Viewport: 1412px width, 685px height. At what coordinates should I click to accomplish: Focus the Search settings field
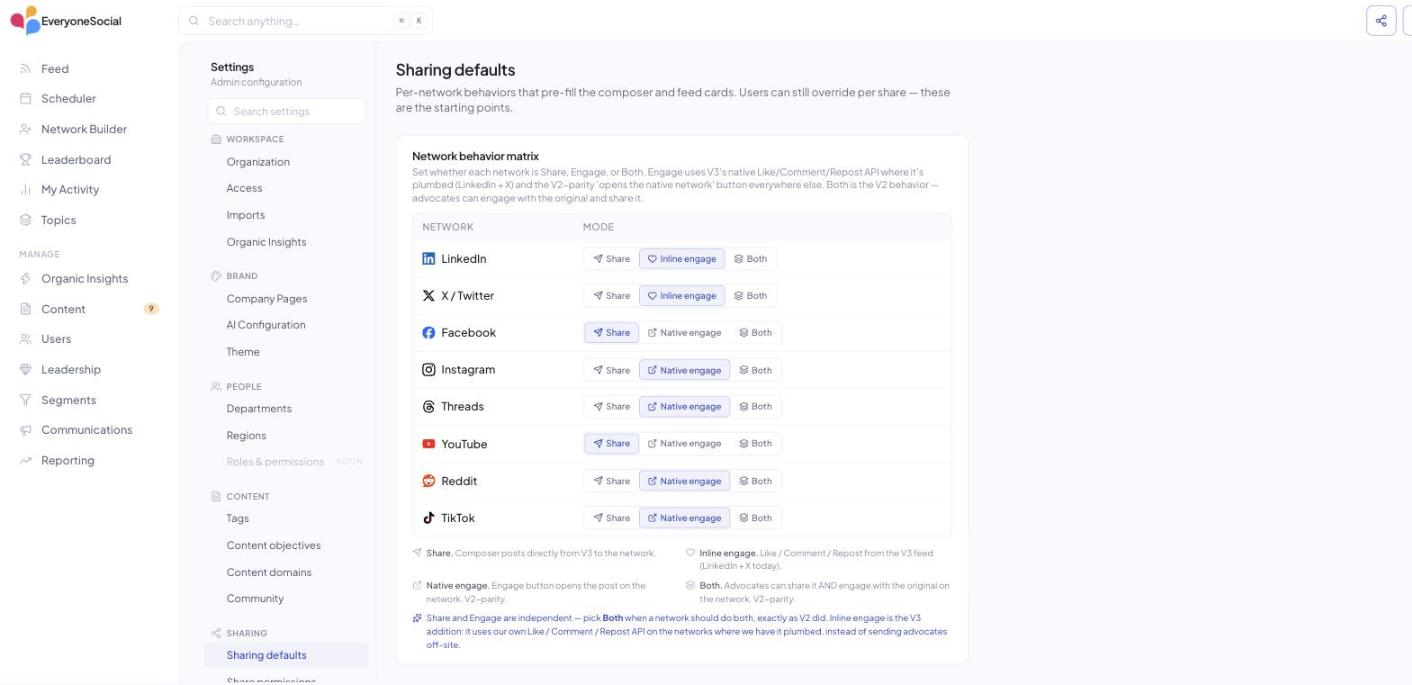pyautogui.click(x=287, y=112)
